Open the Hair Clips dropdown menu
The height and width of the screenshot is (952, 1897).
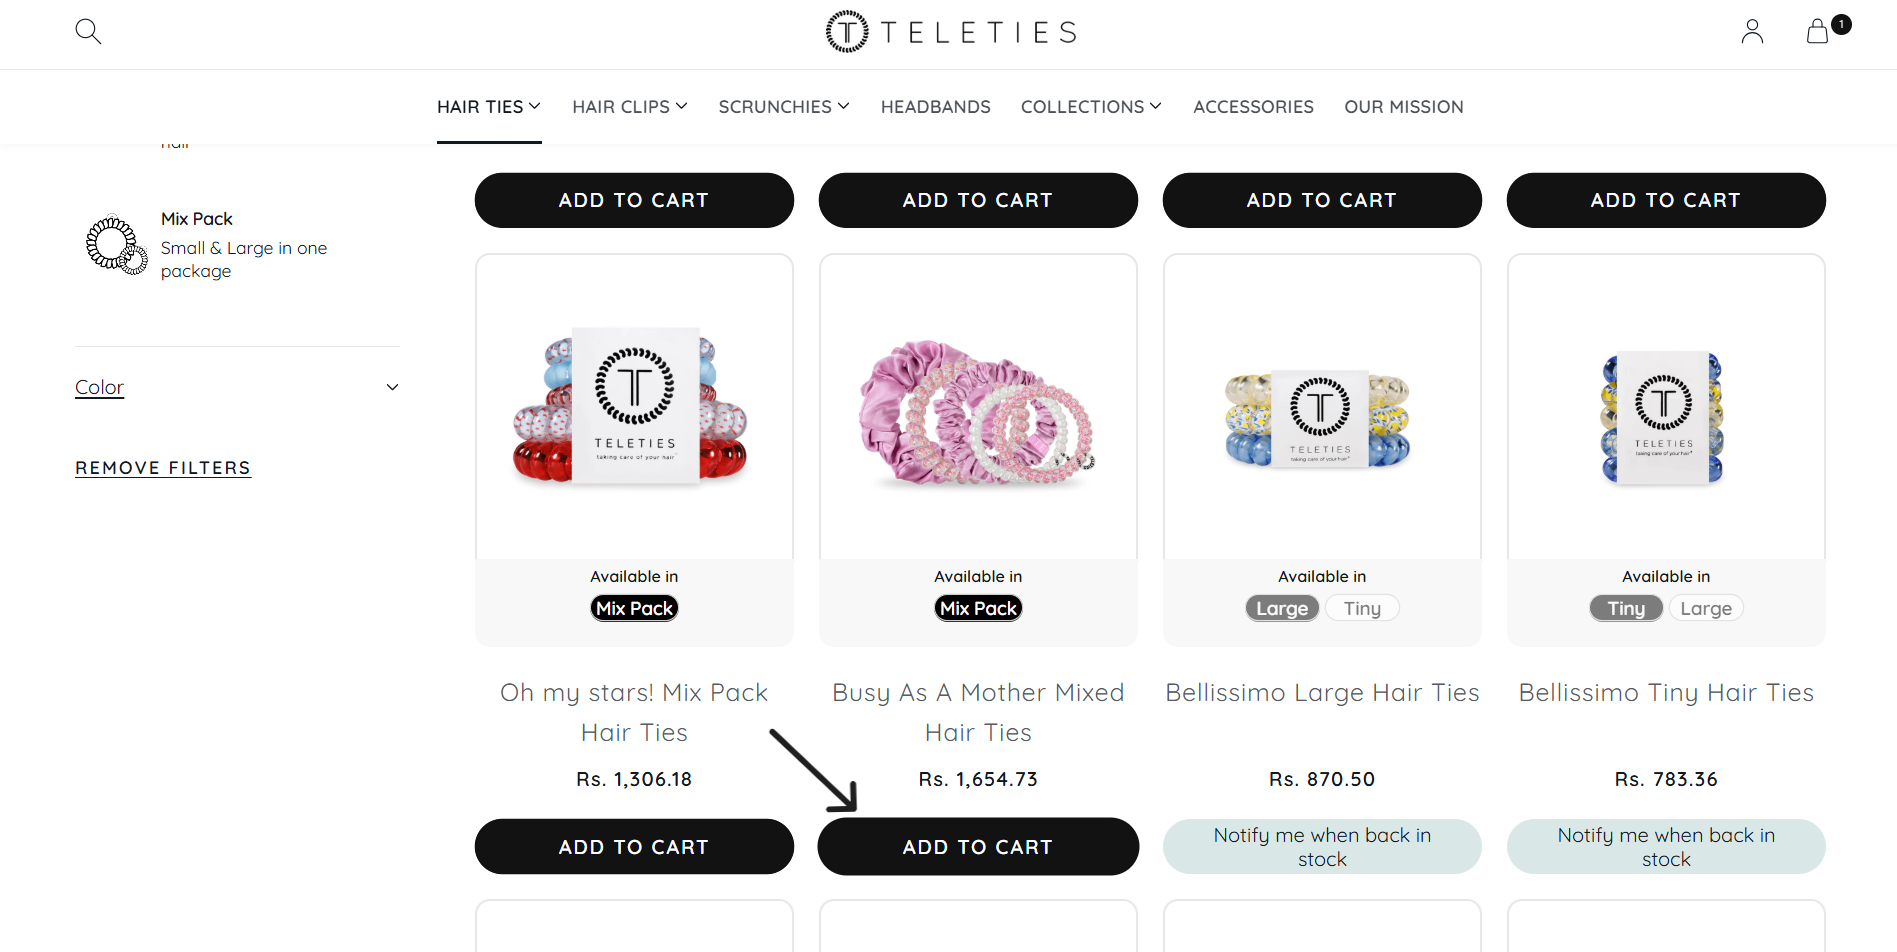(x=630, y=107)
